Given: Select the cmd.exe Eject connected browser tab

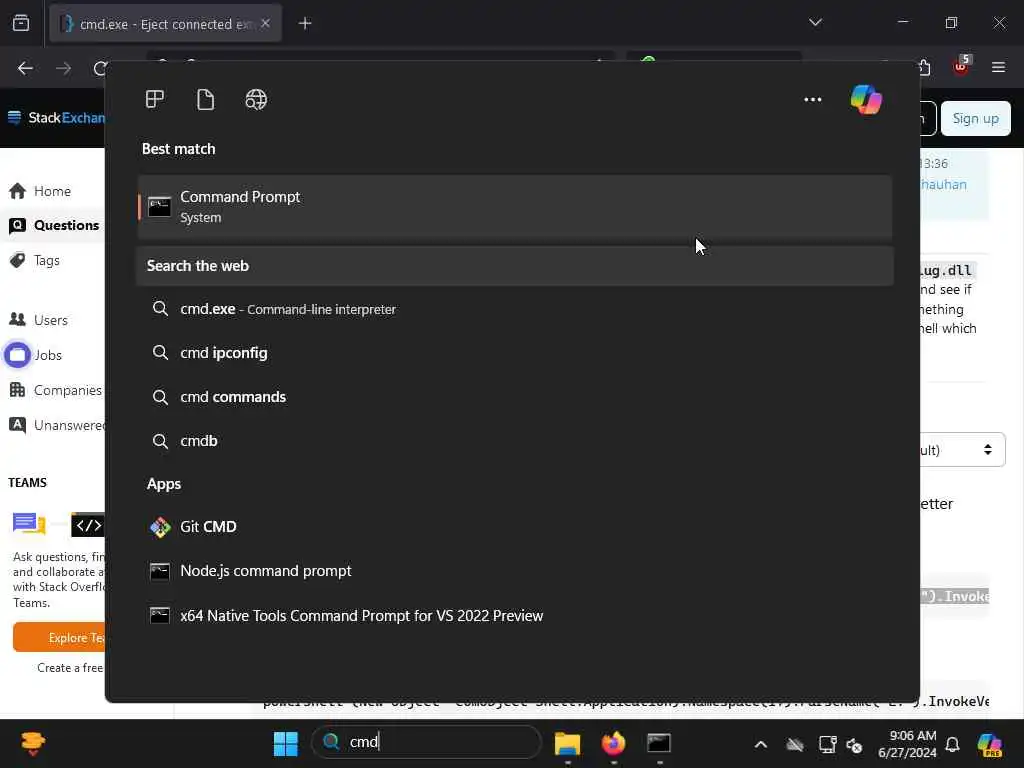Looking at the screenshot, I should point(166,24).
